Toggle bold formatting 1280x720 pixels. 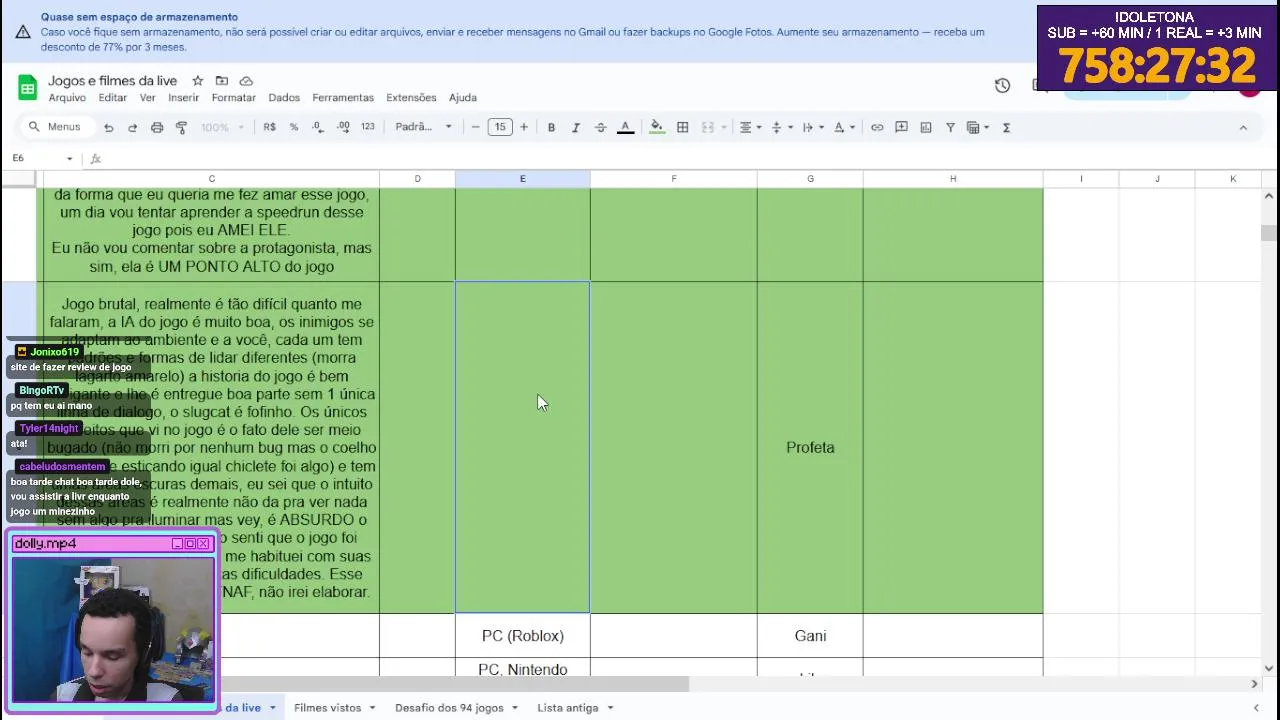551,127
